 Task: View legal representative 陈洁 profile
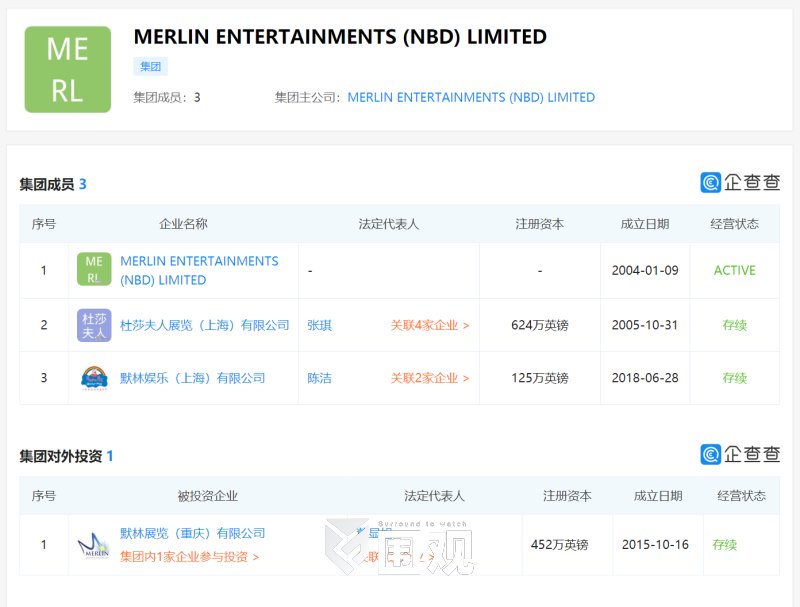pos(319,378)
